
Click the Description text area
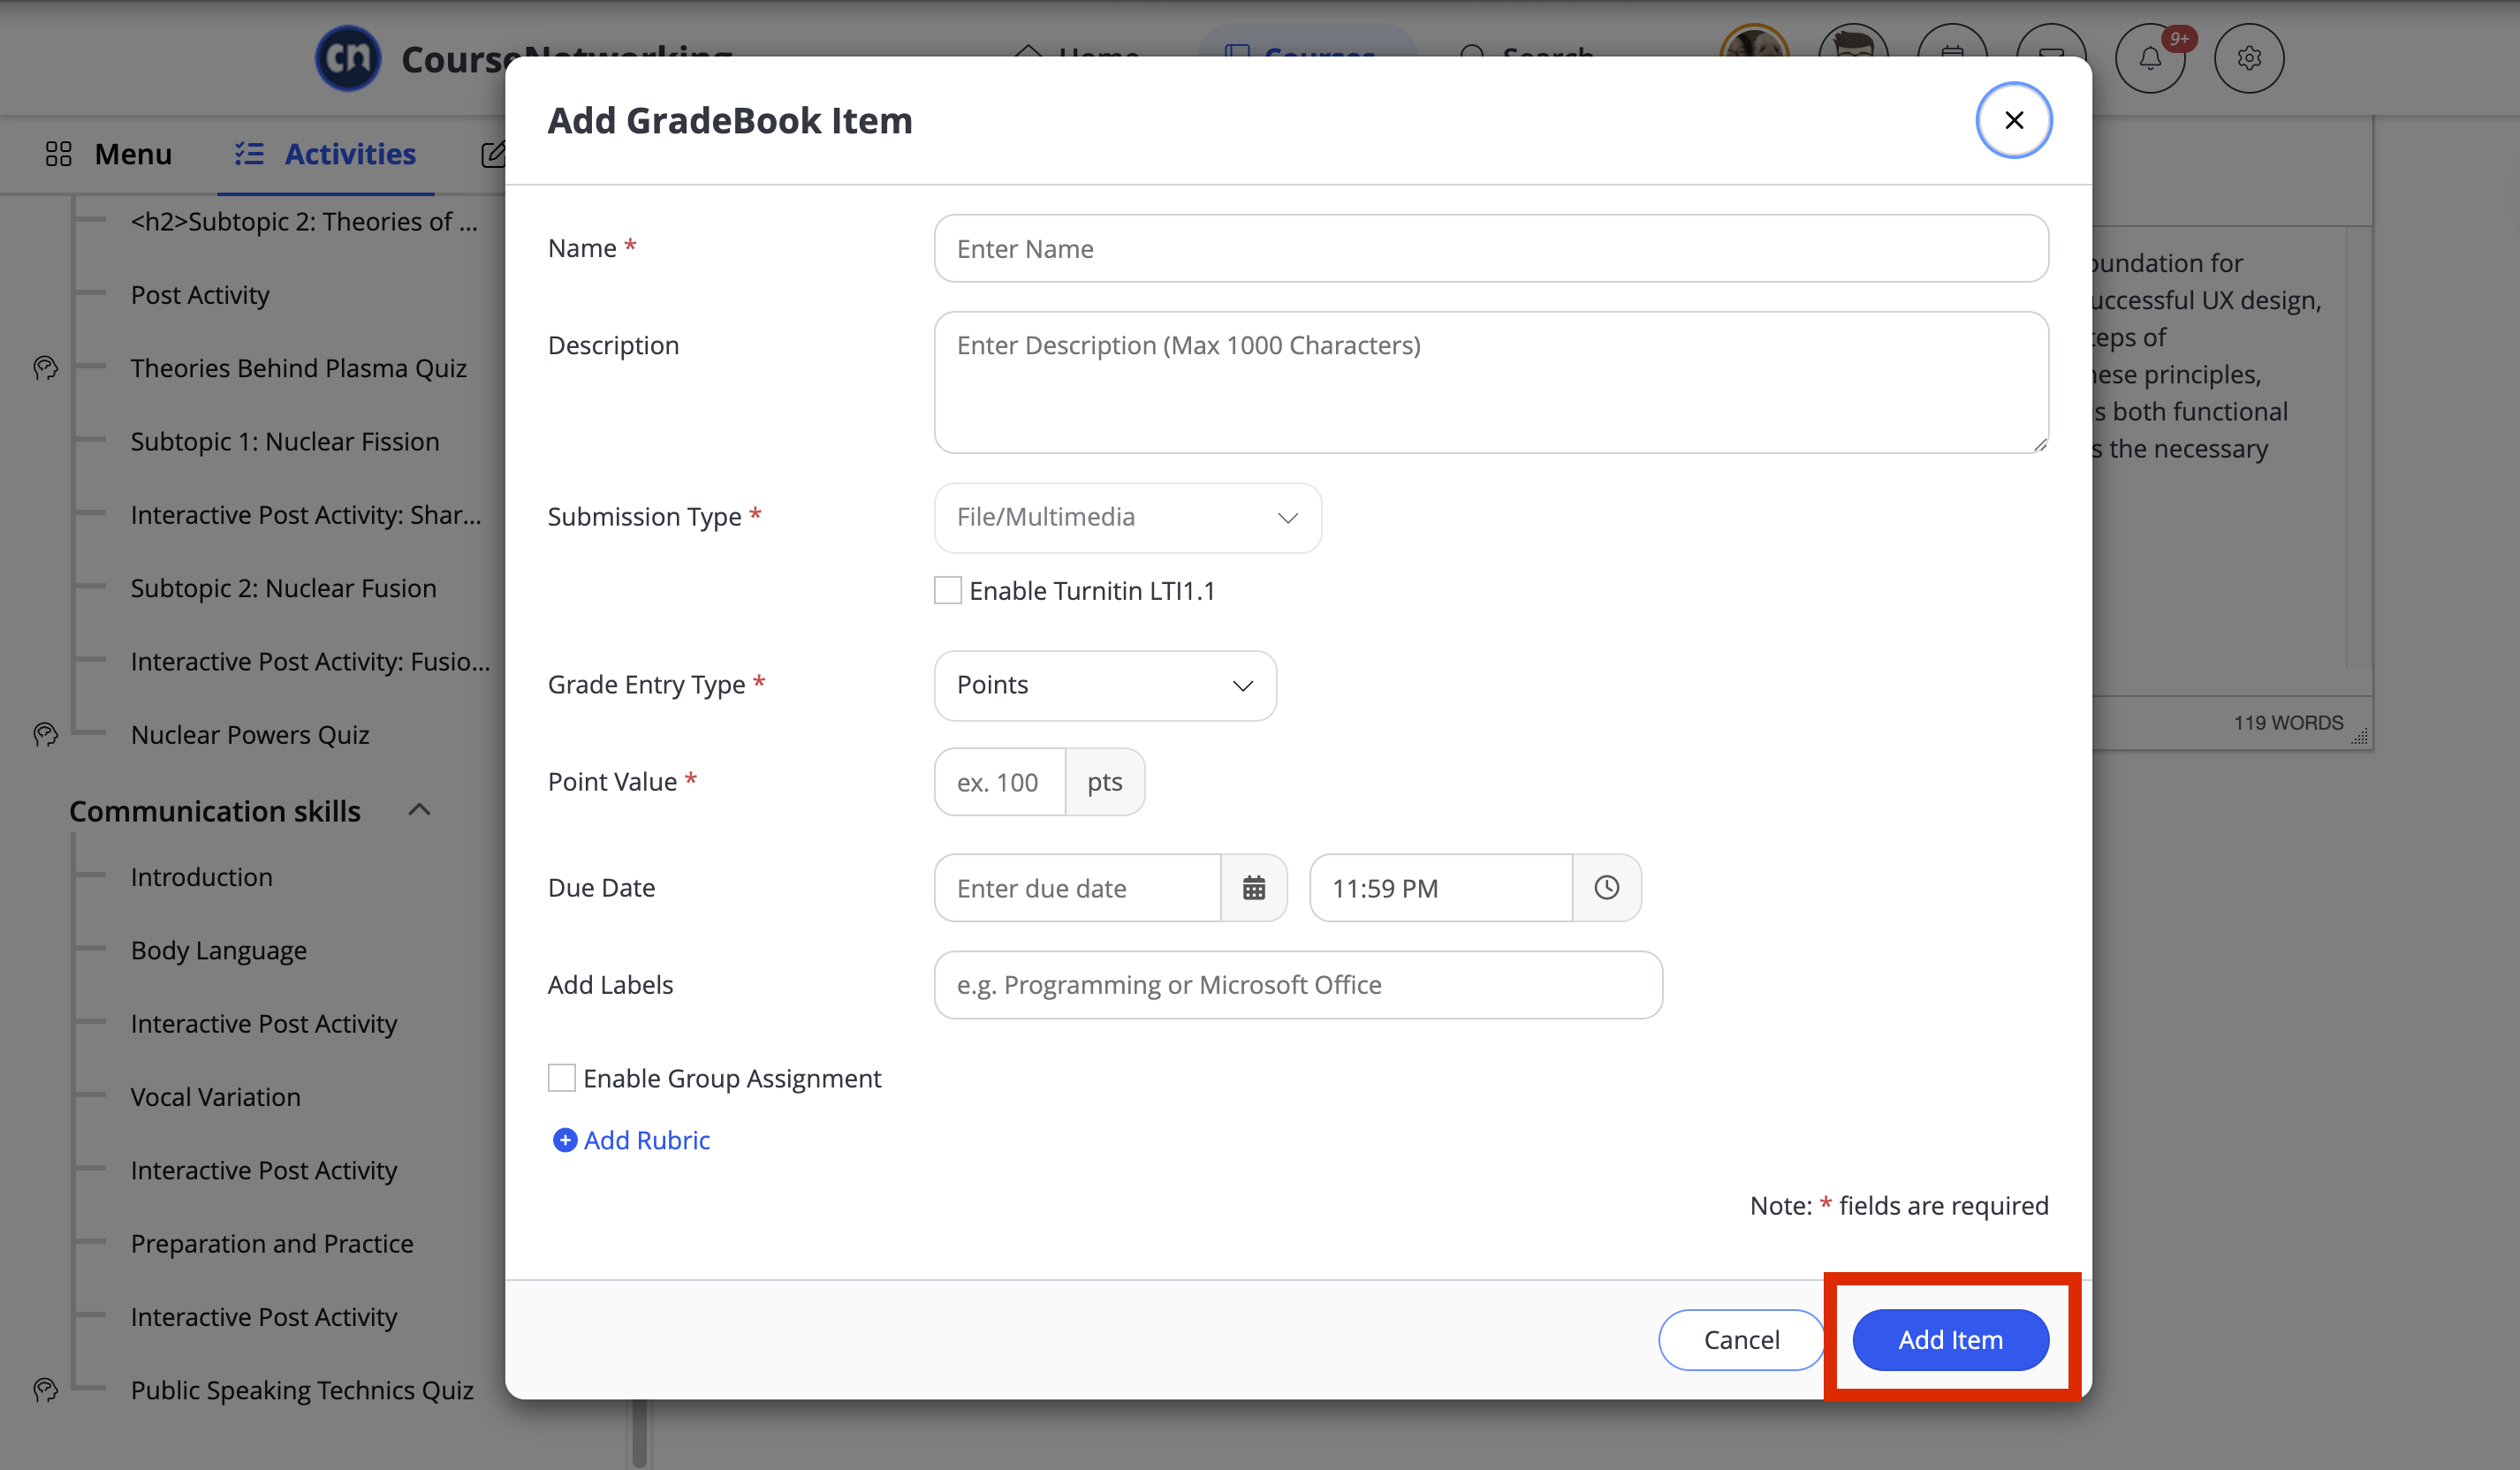[x=1491, y=382]
